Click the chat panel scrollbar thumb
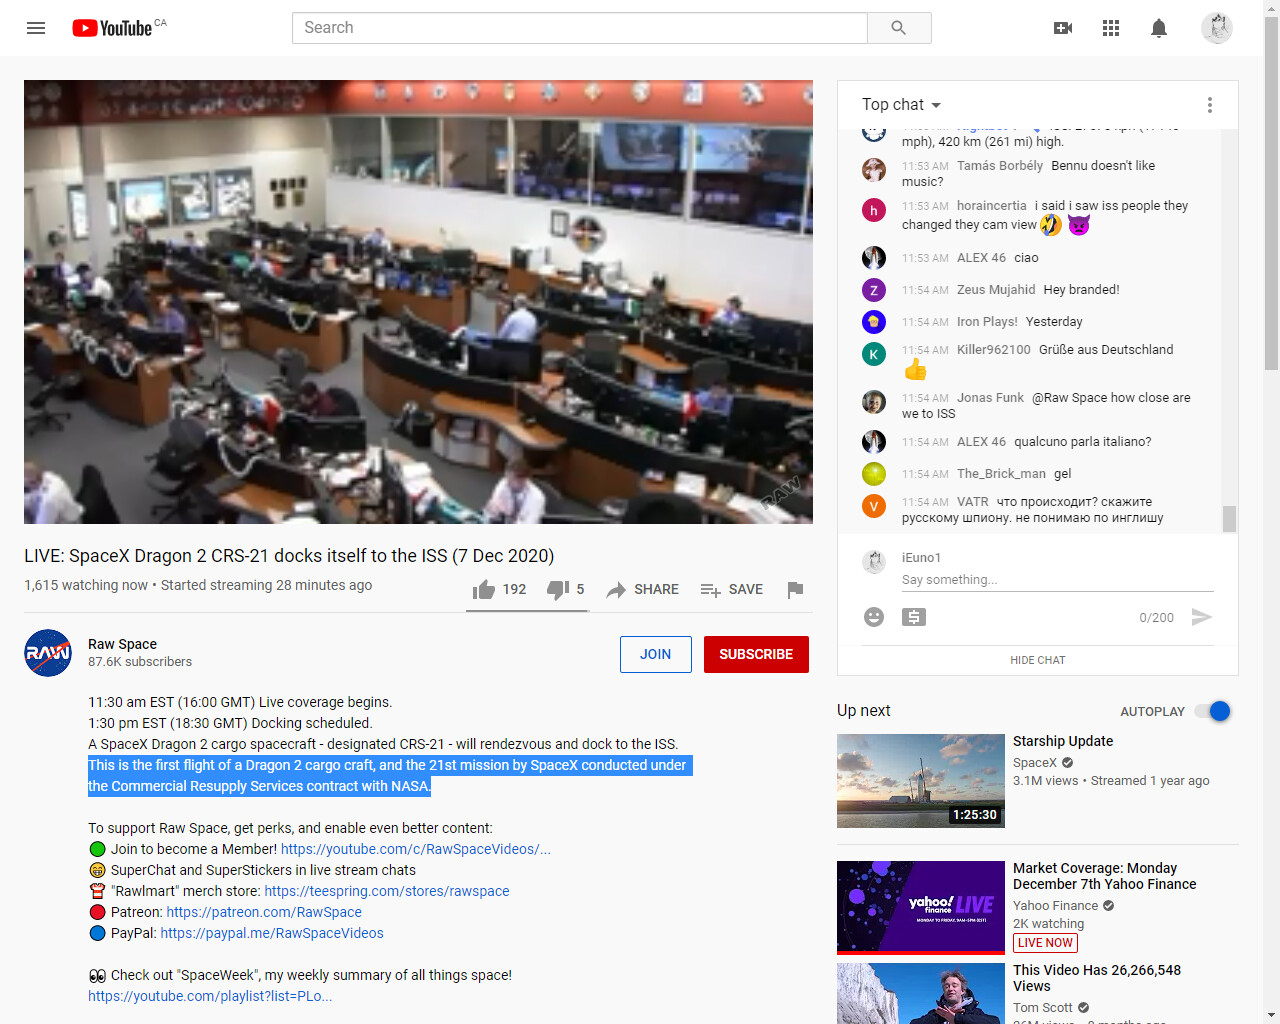 point(1229,518)
